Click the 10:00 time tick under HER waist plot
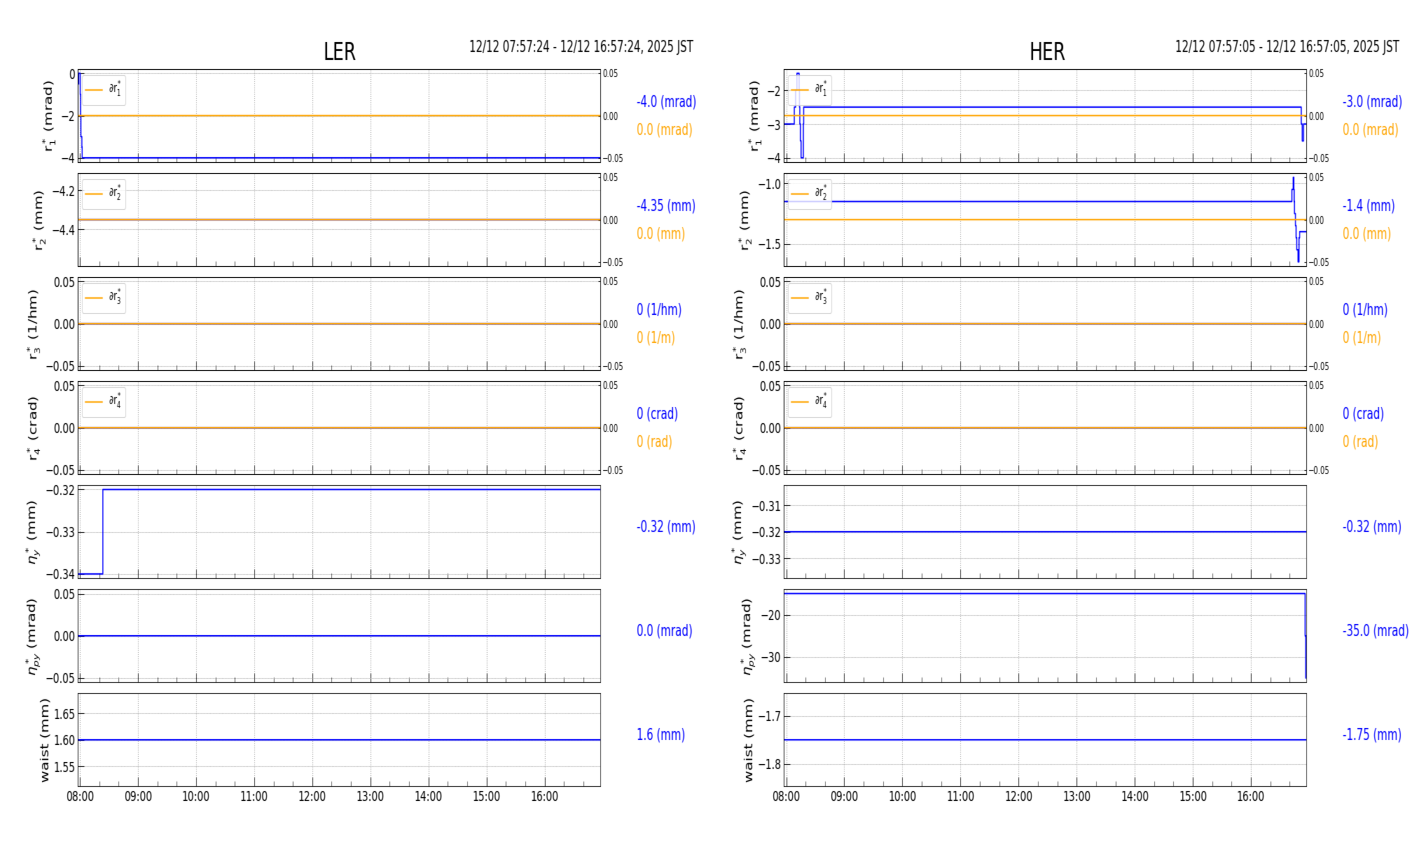This screenshot has width=1412, height=864. tap(902, 797)
